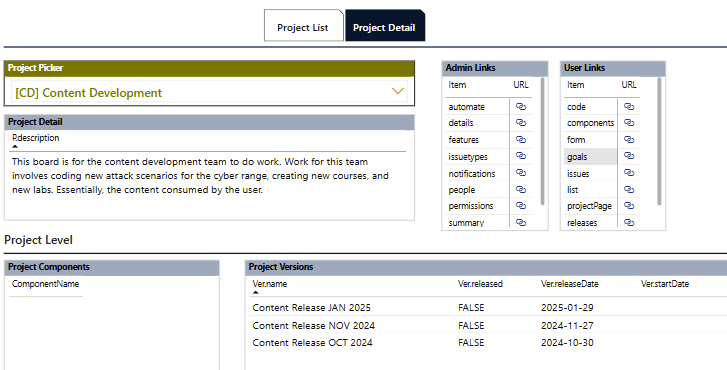Viewport: 727px width, 370px height.
Task: Select the releases item in User Links
Action: click(582, 223)
